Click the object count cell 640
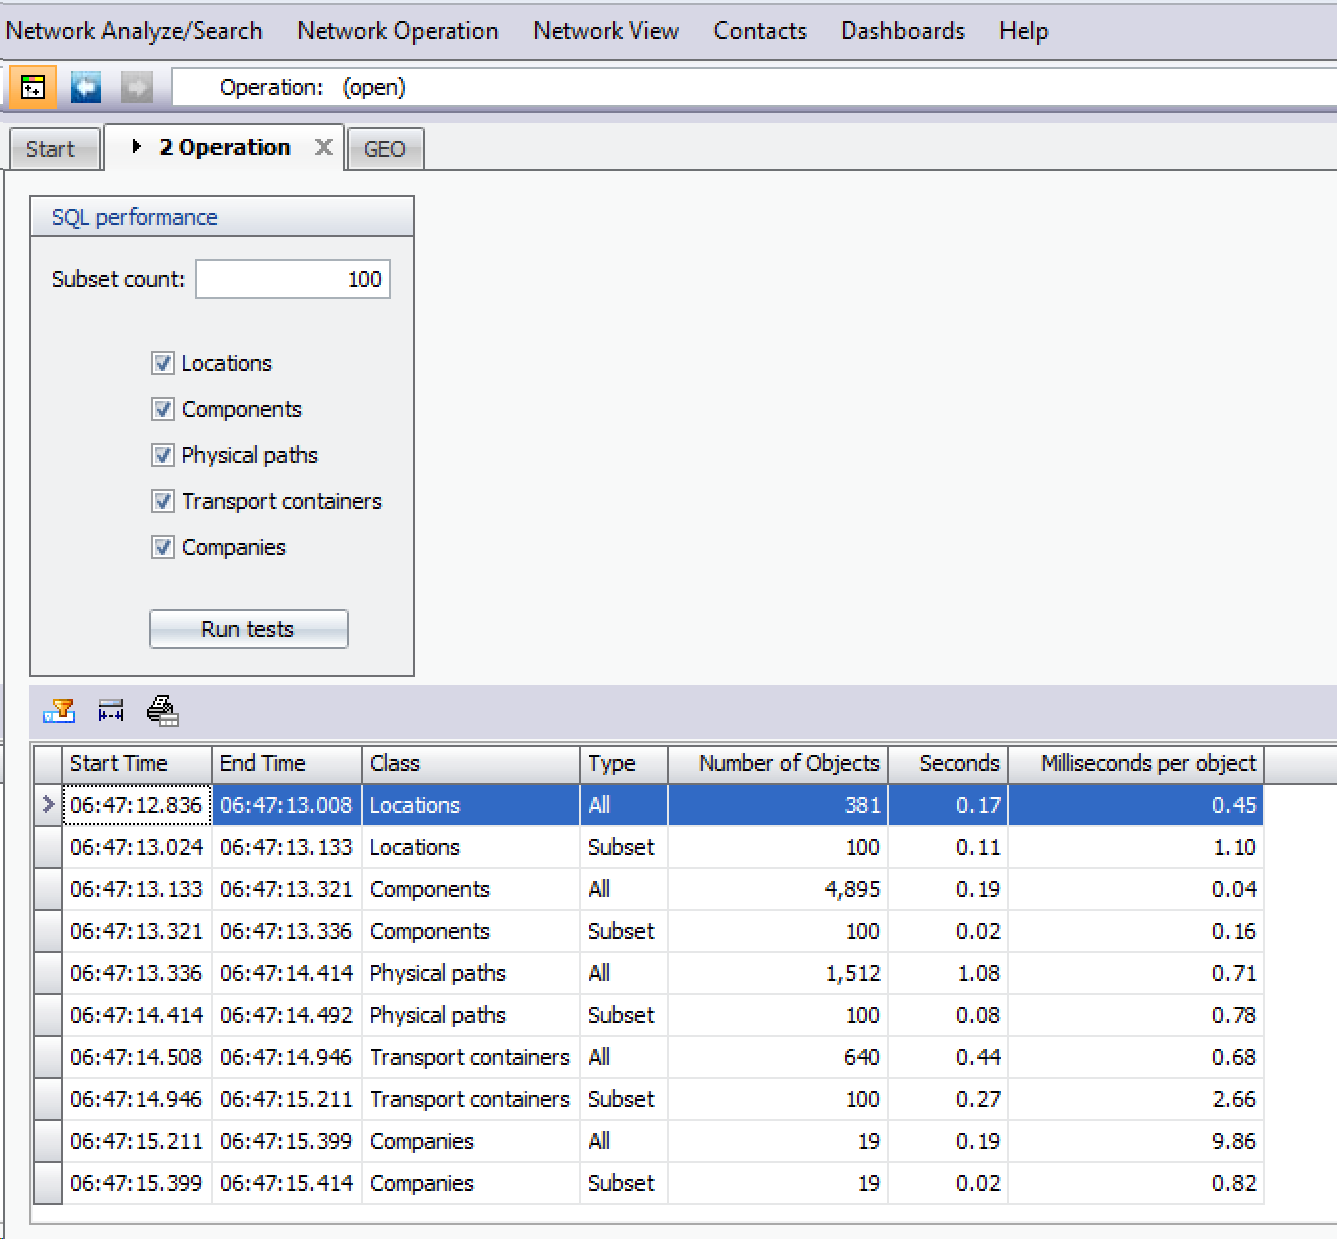The height and width of the screenshot is (1239, 1337). (778, 1057)
